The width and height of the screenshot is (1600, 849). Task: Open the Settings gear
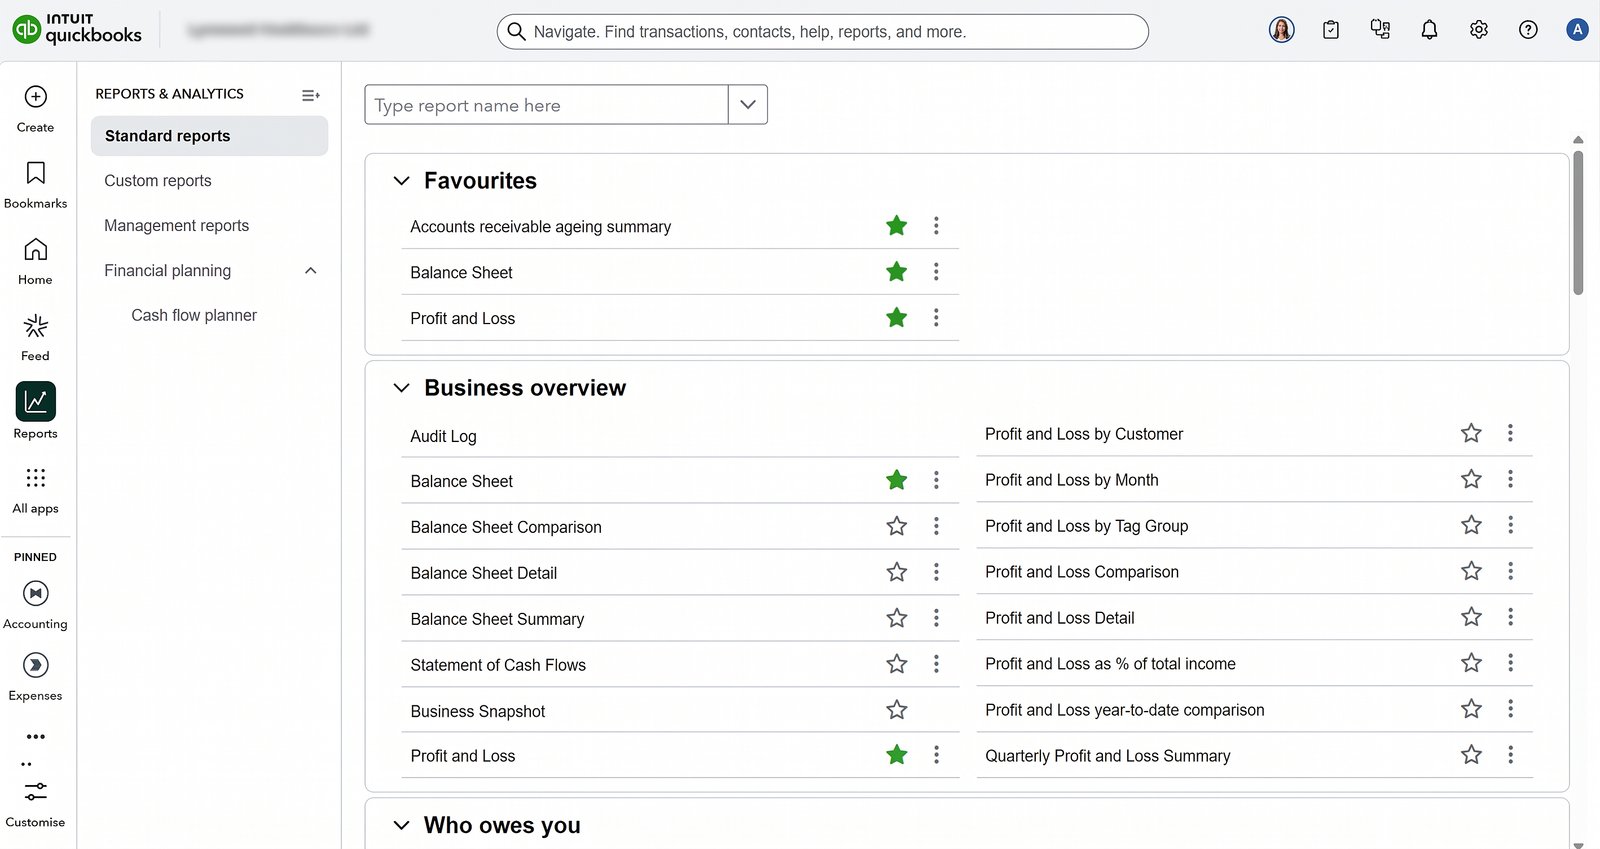(x=1479, y=30)
